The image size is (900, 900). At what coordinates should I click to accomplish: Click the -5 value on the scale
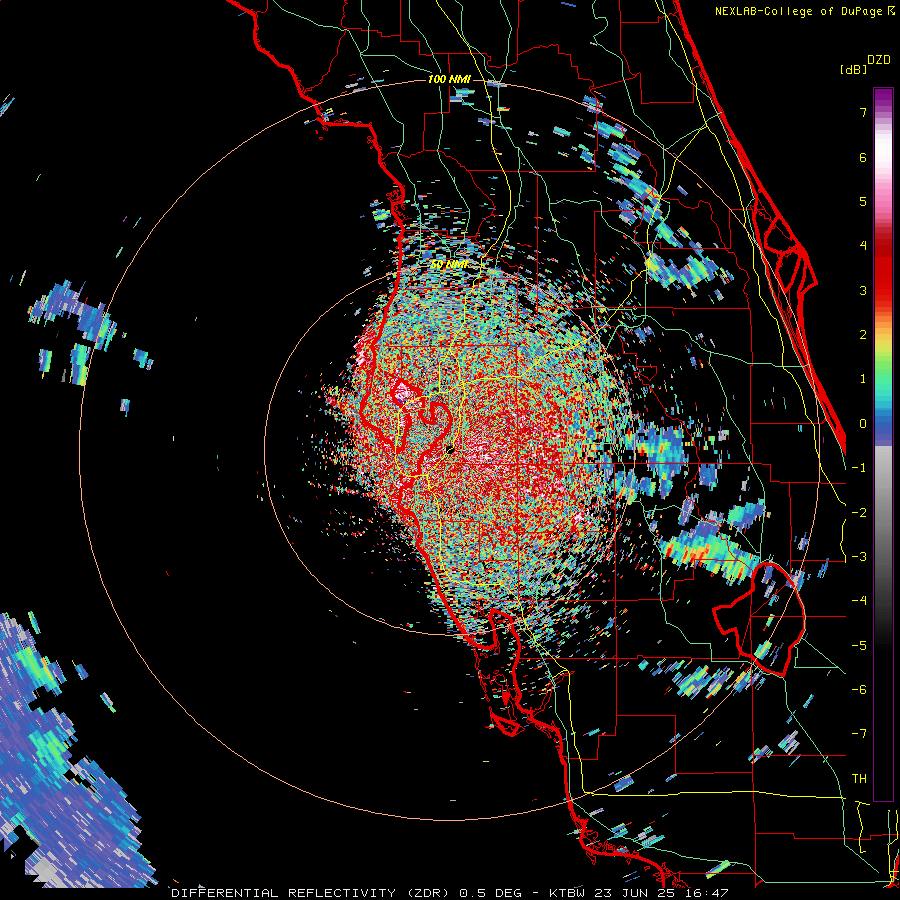[x=859, y=646]
